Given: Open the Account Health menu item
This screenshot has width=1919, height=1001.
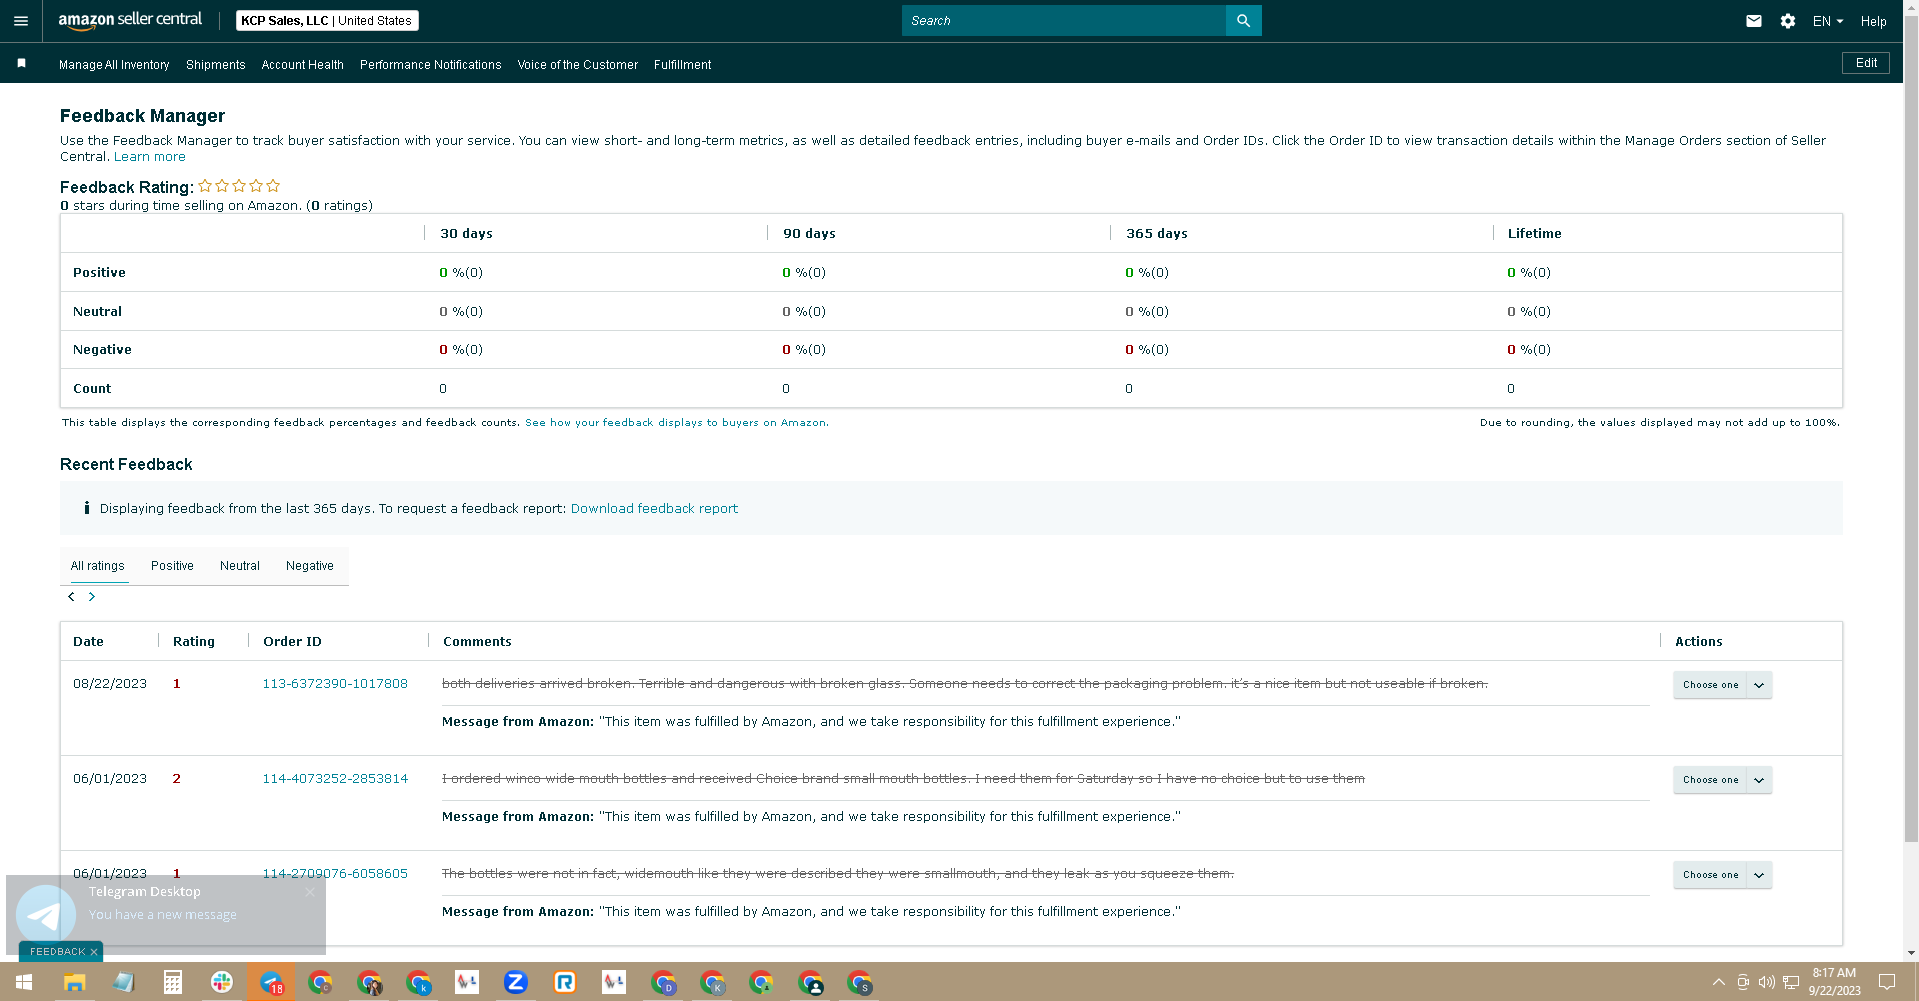Looking at the screenshot, I should coord(303,64).
